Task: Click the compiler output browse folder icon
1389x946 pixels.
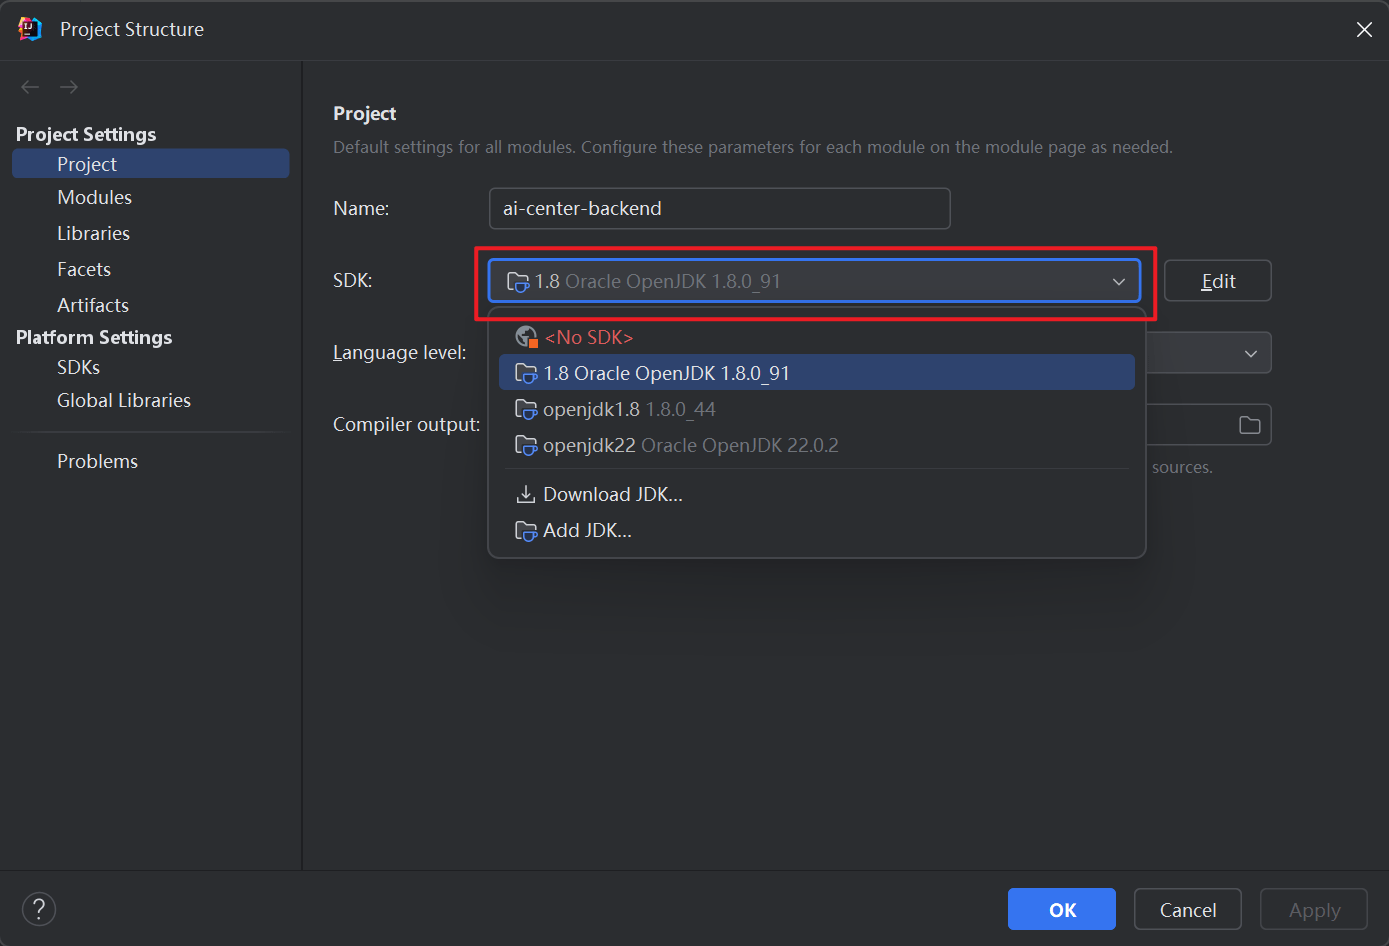Action: tap(1249, 425)
